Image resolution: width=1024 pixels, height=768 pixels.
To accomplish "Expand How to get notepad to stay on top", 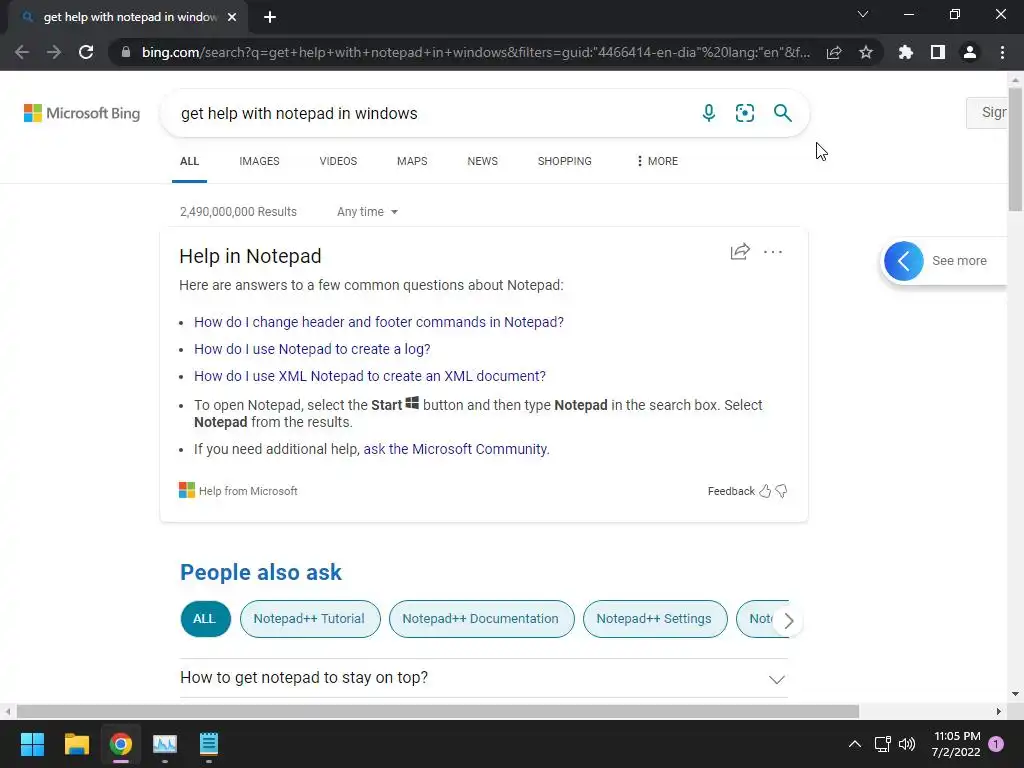I will pos(484,678).
